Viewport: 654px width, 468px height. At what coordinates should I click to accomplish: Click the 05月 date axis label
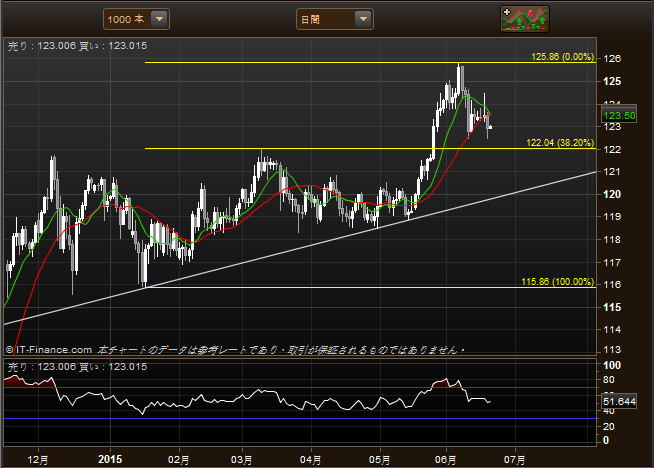tap(380, 460)
